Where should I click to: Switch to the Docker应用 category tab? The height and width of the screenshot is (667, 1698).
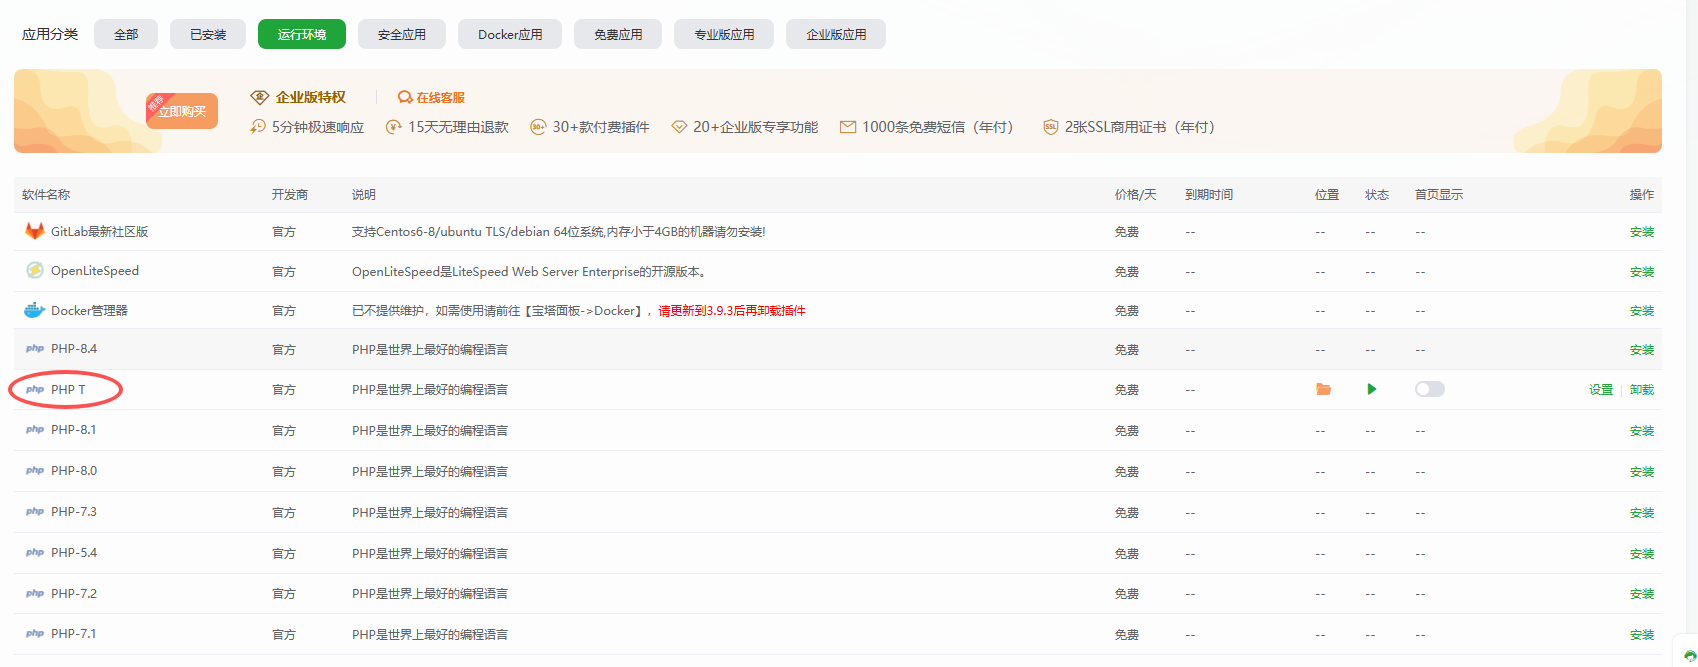(x=510, y=34)
